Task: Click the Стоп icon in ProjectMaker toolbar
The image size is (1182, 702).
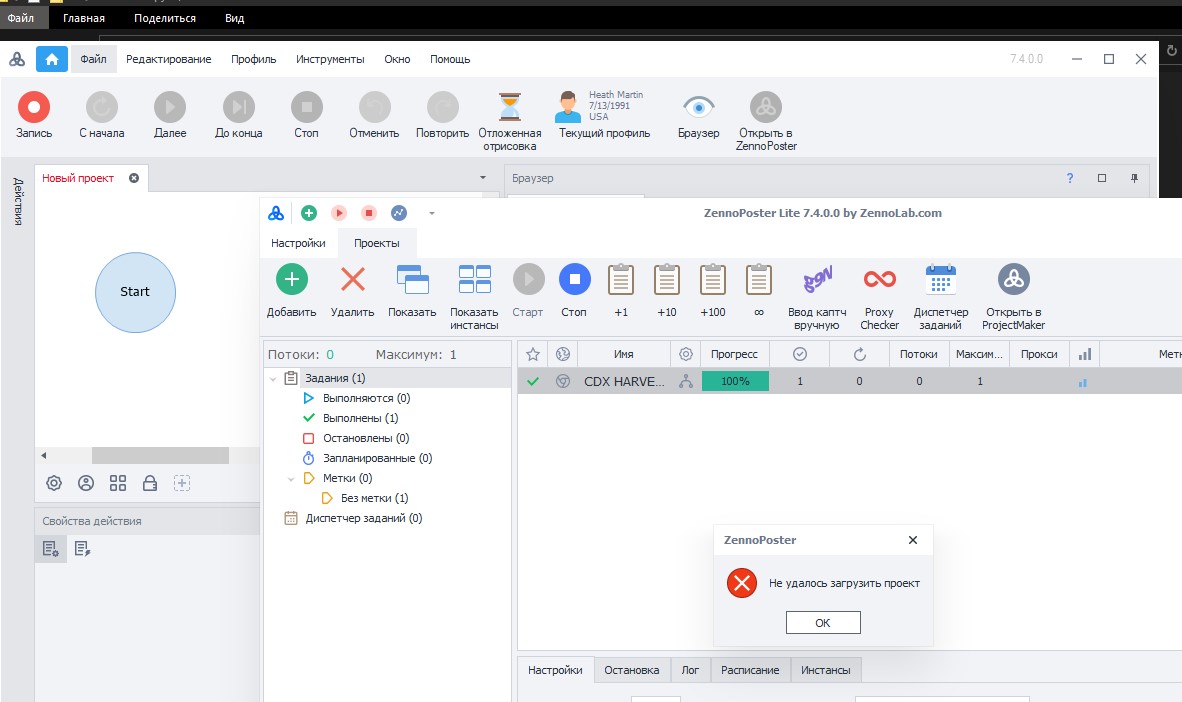Action: 307,107
